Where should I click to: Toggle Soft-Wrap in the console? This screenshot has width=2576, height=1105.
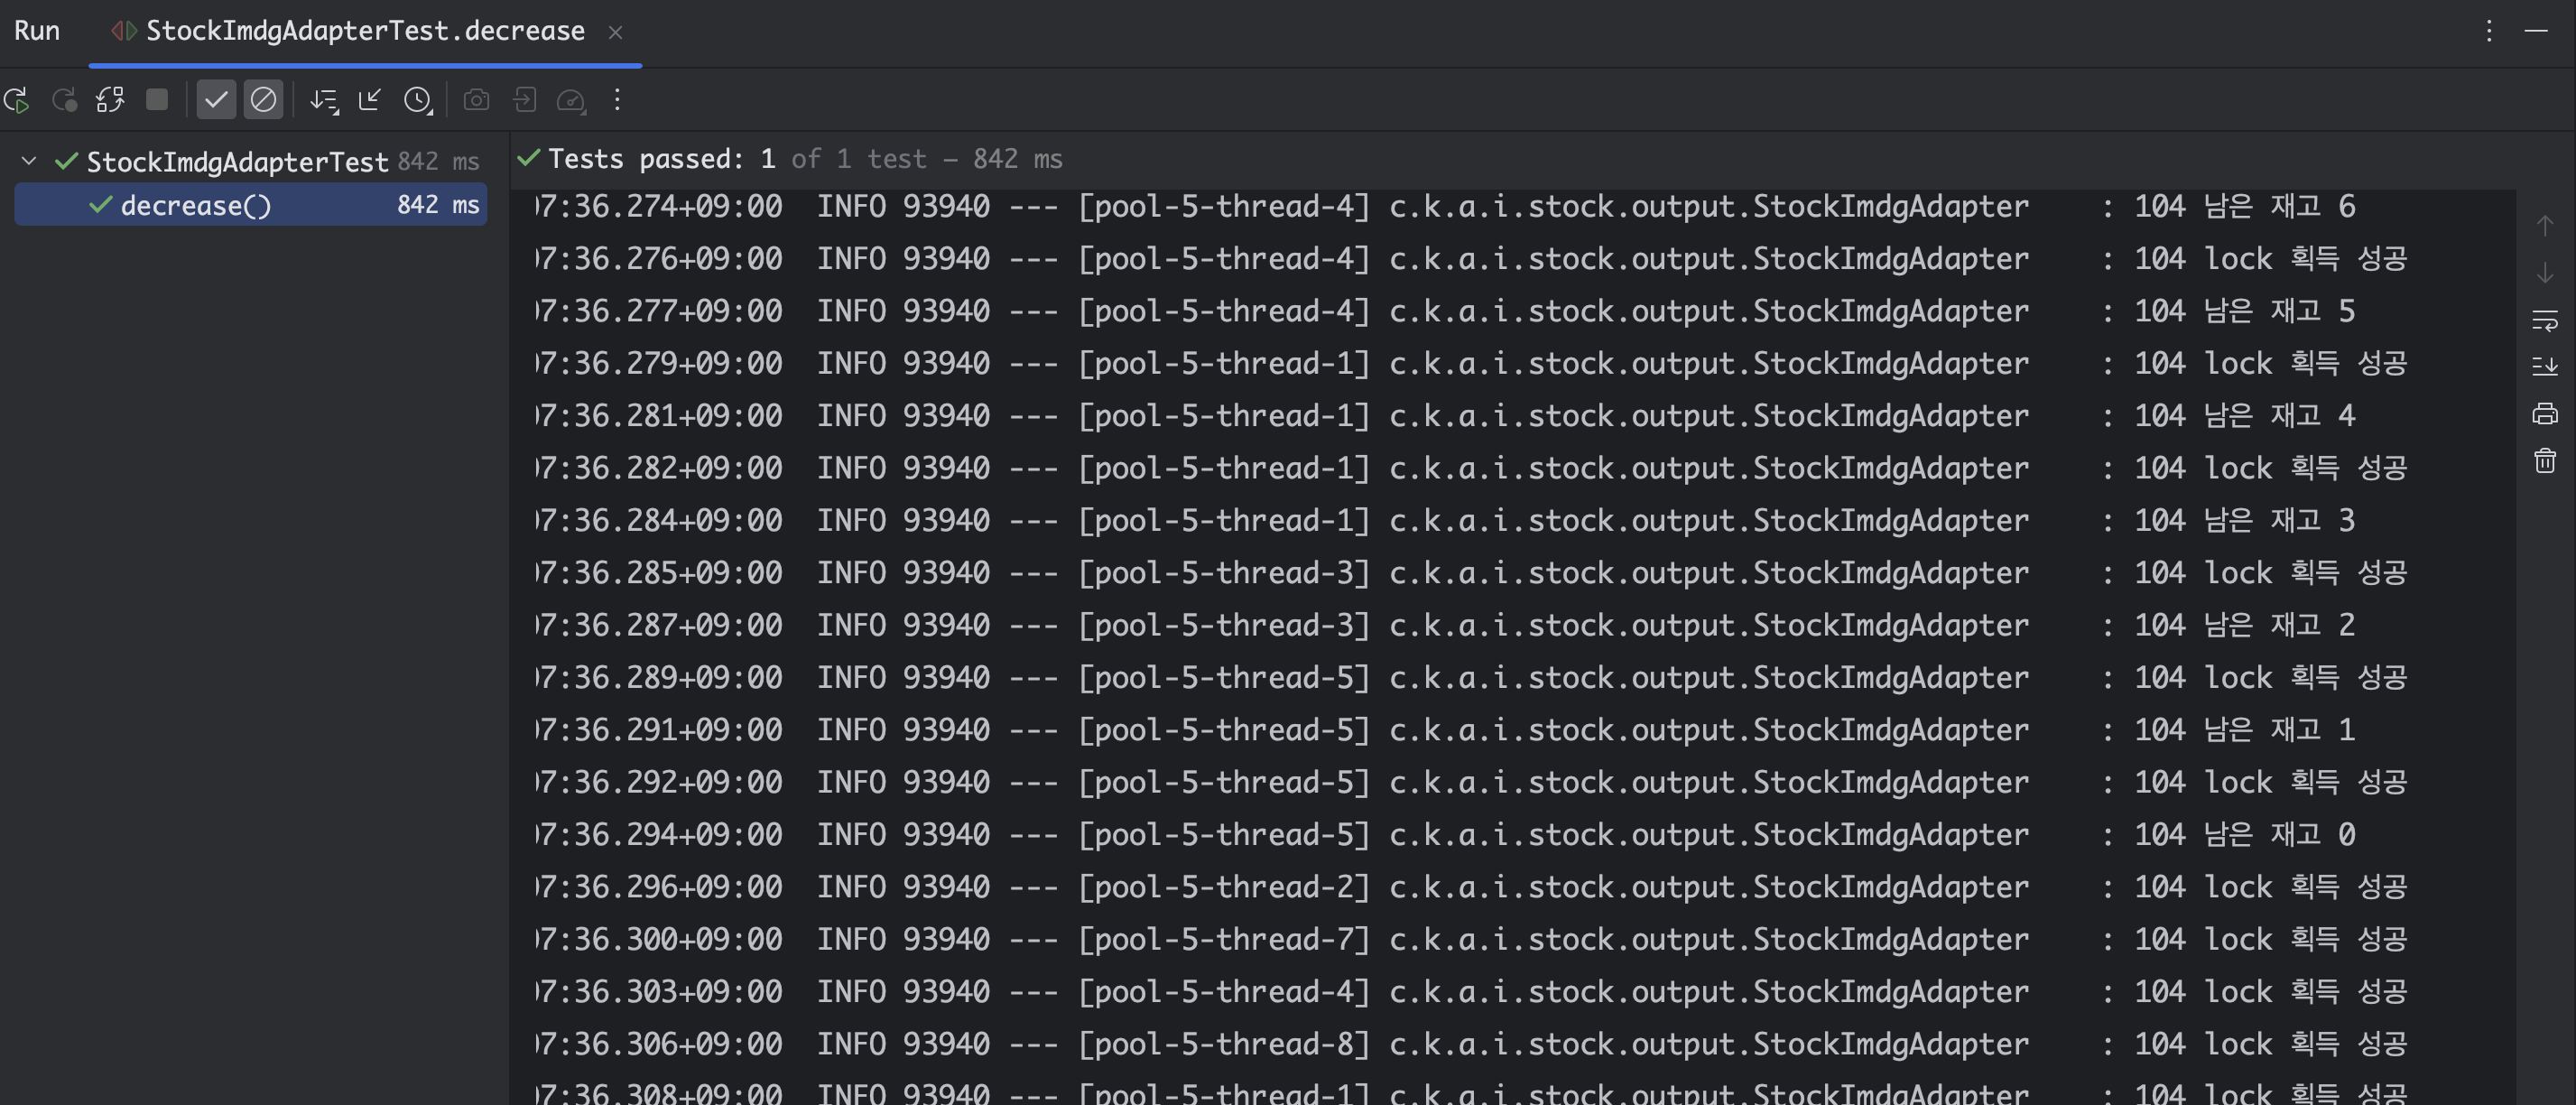pos(2544,320)
